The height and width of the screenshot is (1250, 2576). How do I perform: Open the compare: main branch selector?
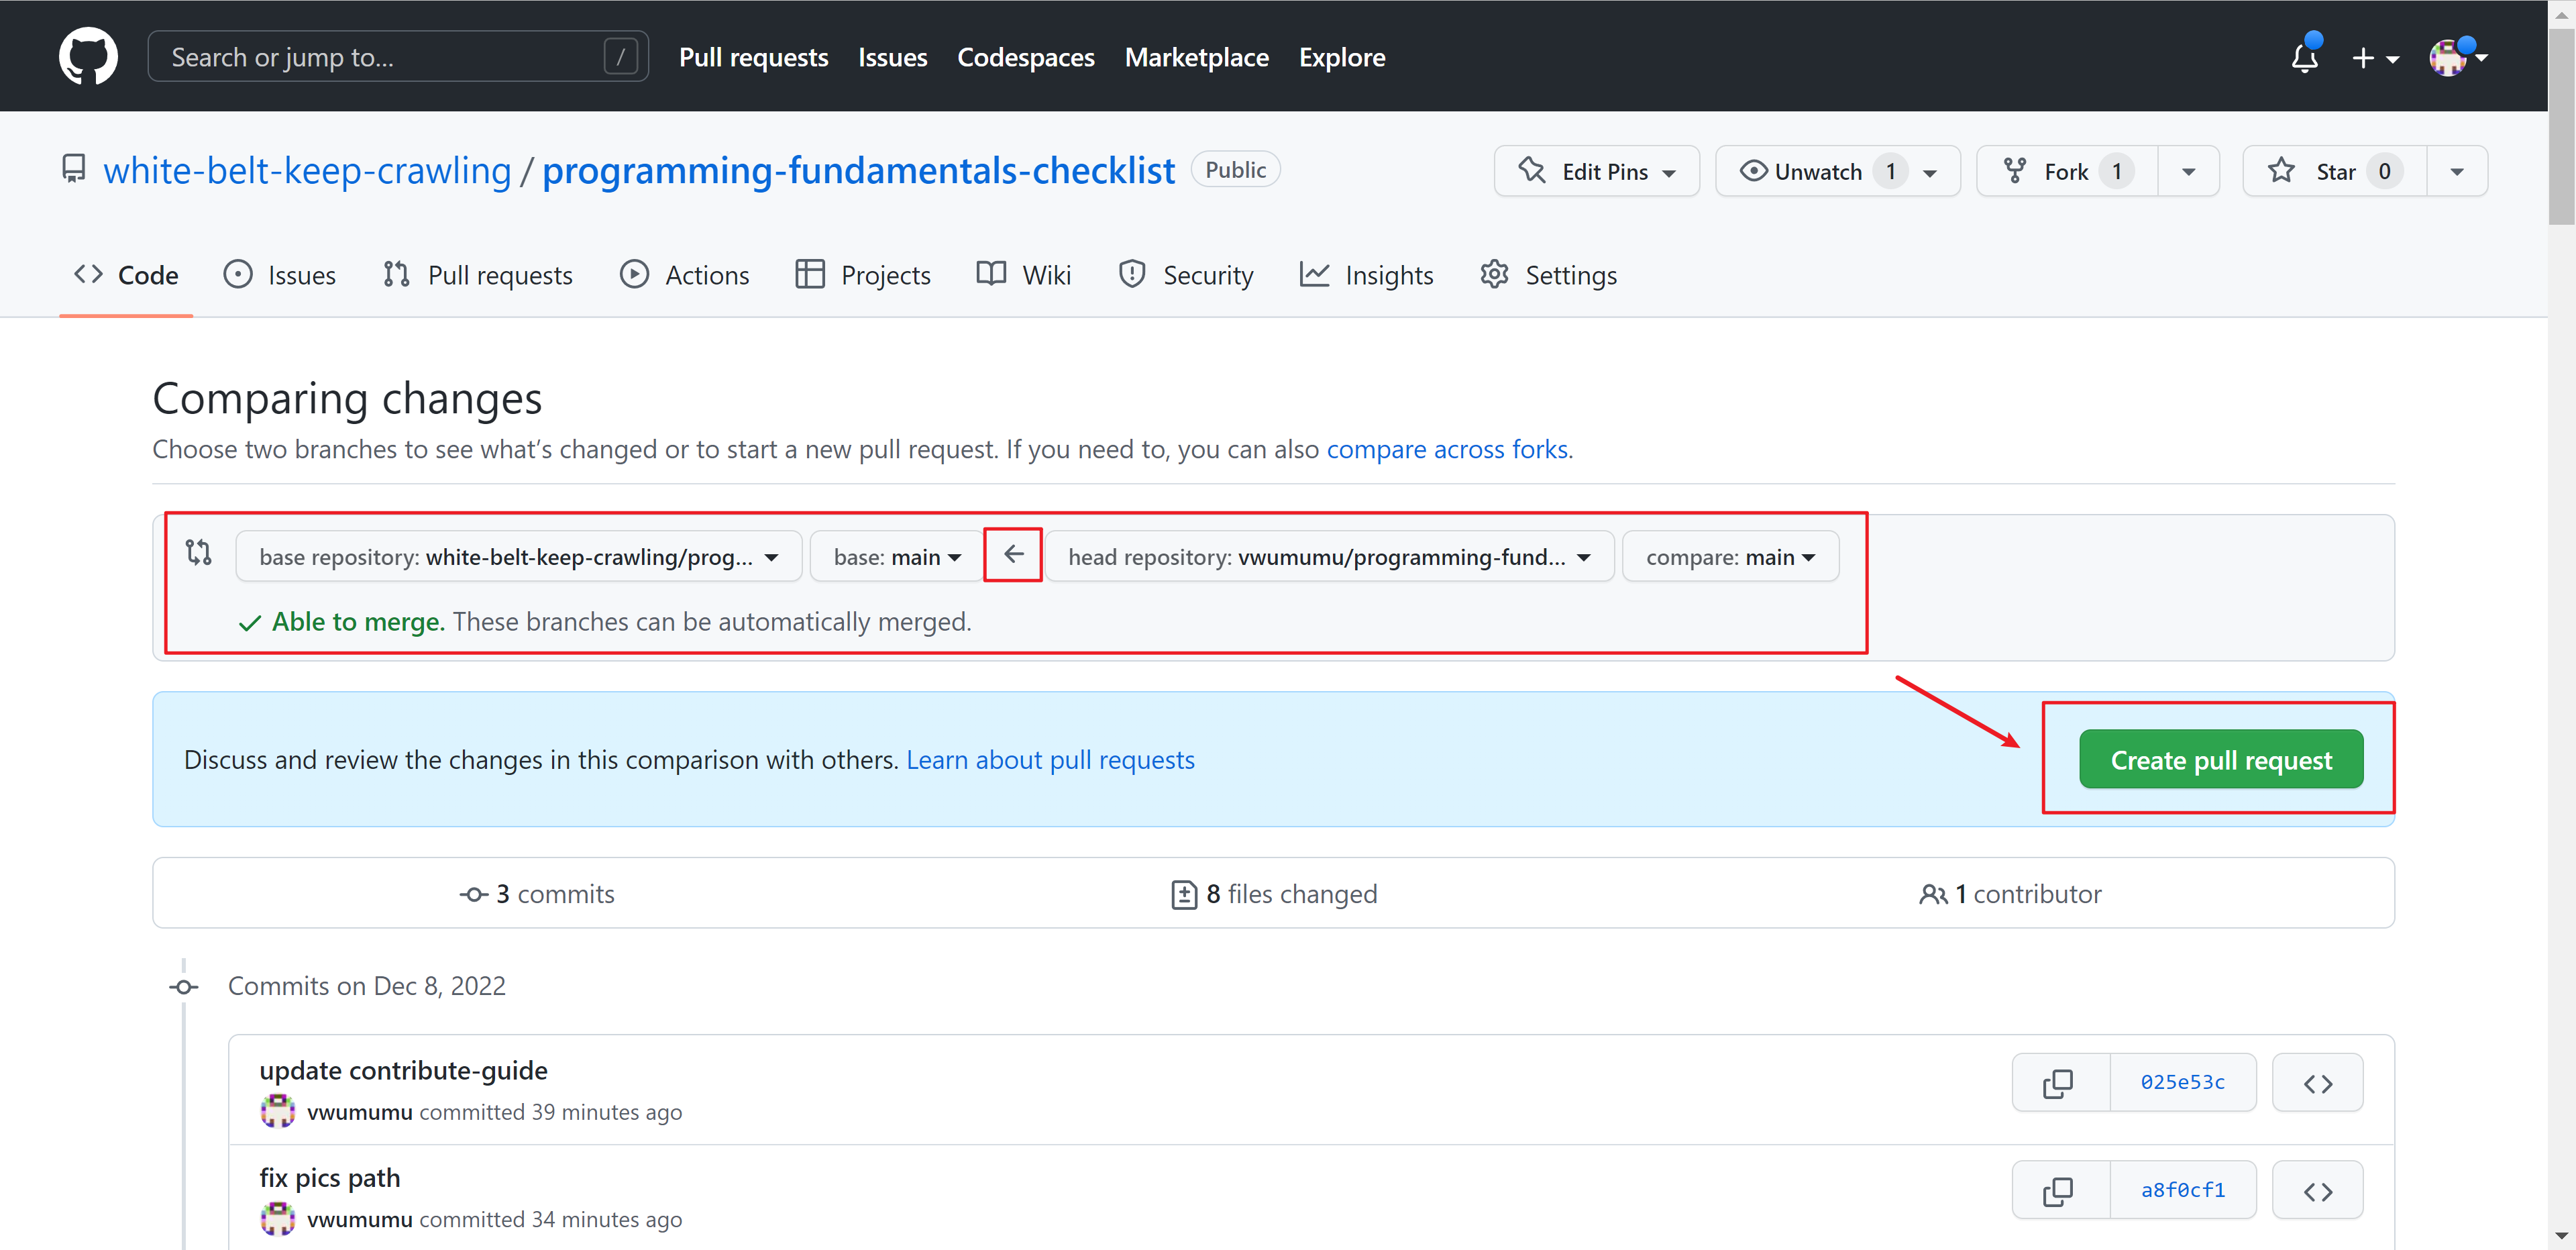pos(1730,557)
